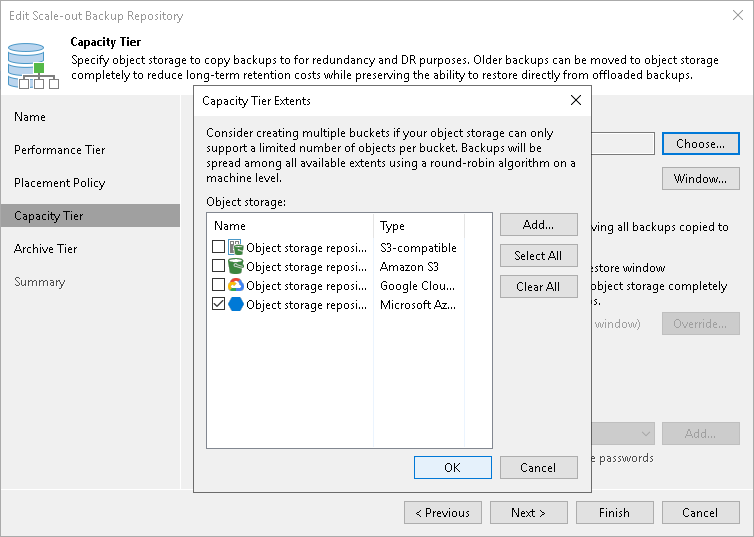Confirm with OK button
This screenshot has height=537, width=754.
(x=452, y=467)
